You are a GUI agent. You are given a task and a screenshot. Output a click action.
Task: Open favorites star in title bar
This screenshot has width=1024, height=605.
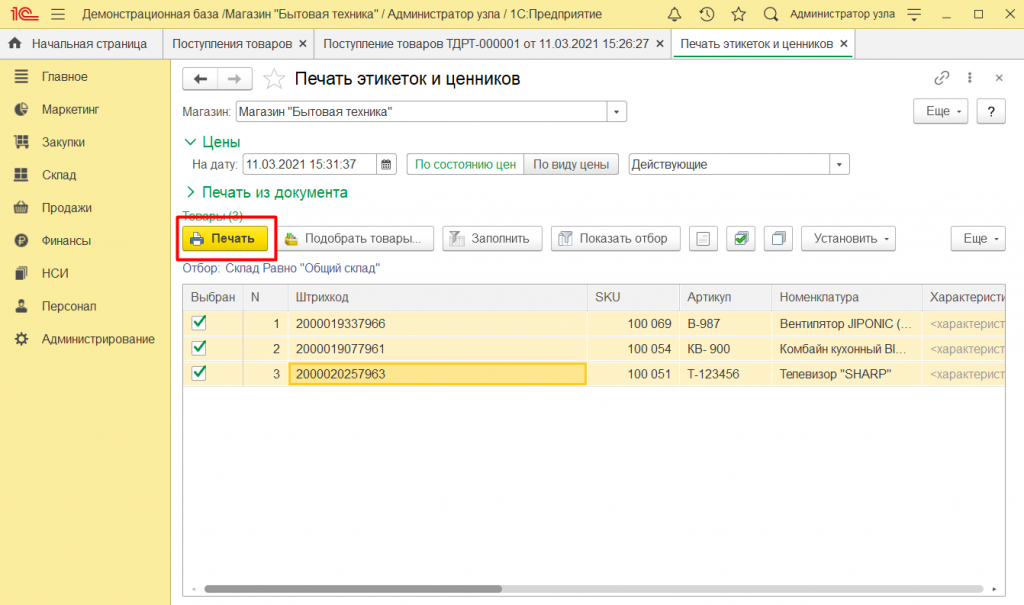click(738, 14)
